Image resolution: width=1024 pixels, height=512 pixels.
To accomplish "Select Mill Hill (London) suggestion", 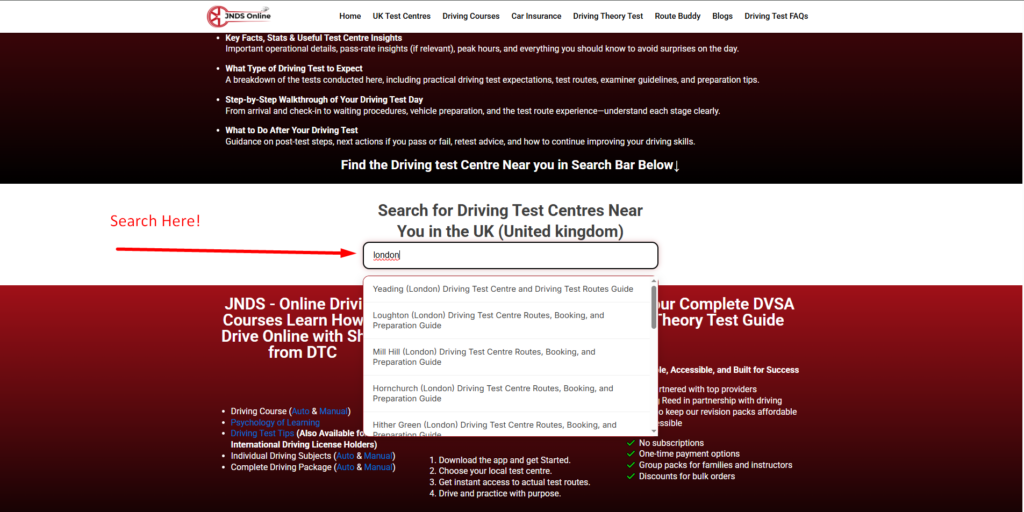I will pyautogui.click(x=507, y=357).
